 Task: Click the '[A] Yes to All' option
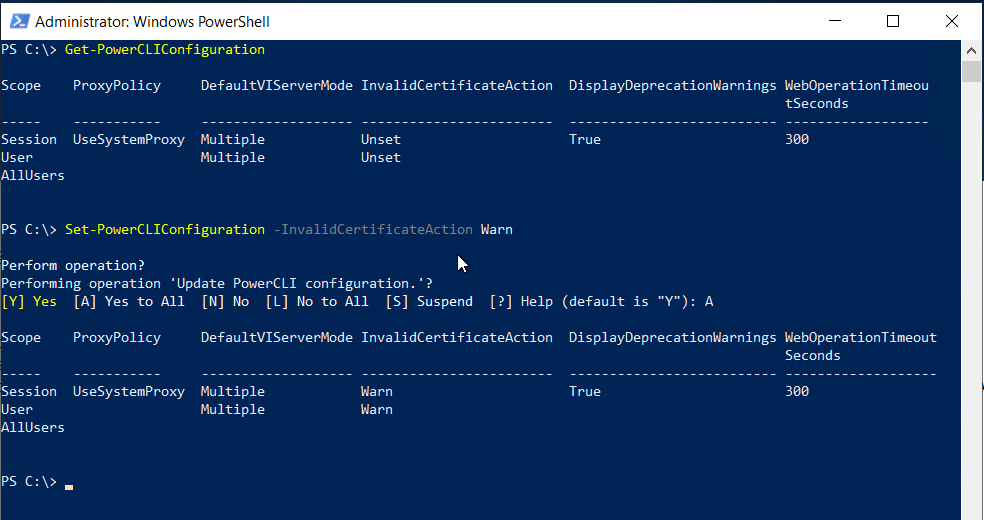point(129,301)
